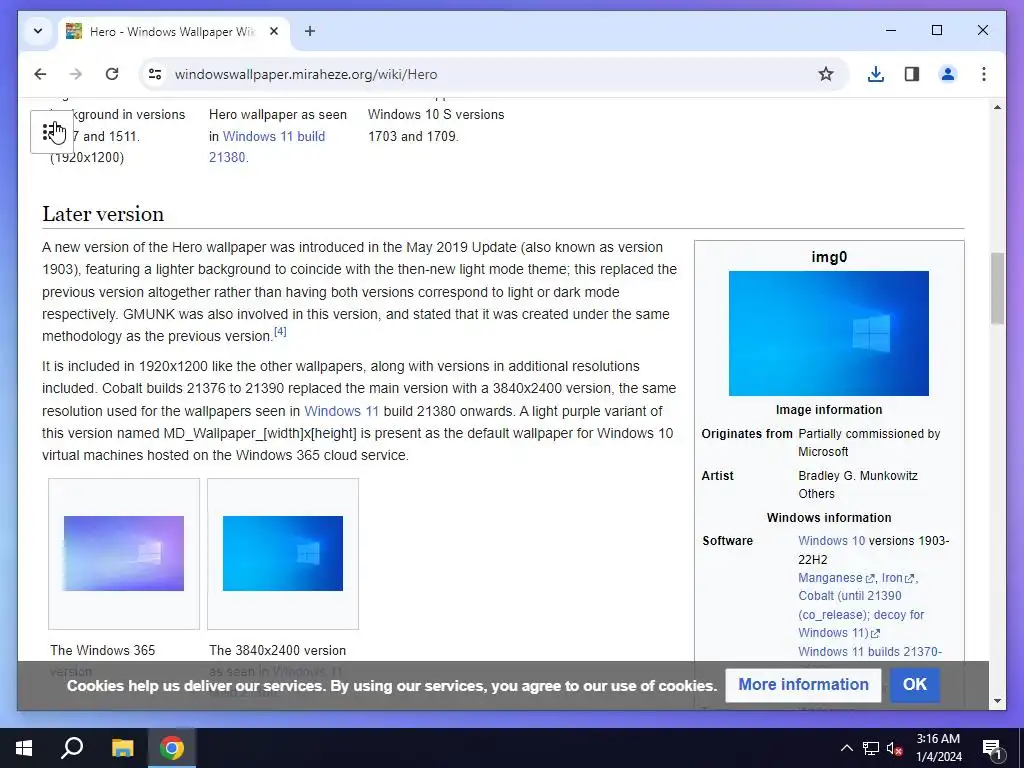Open the notification center icon
The image size is (1024, 768).
pyautogui.click(x=992, y=748)
